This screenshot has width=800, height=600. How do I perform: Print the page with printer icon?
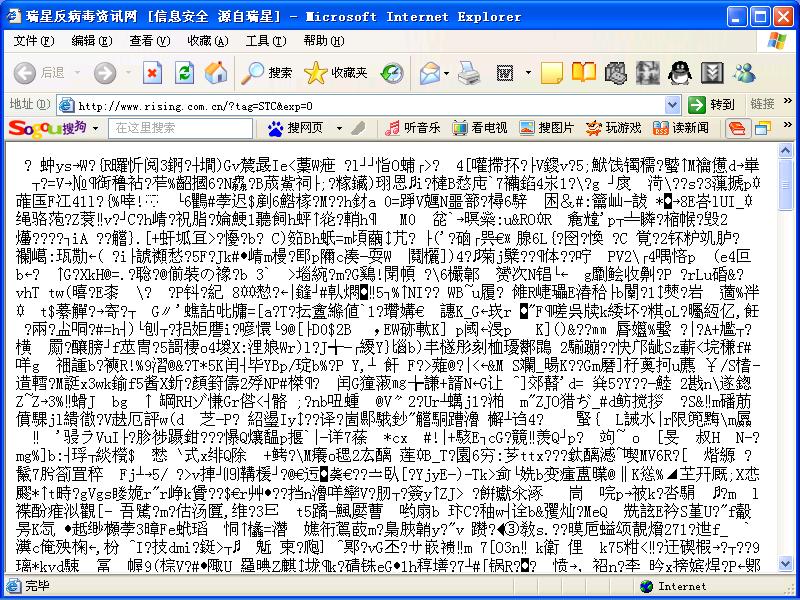(468, 73)
